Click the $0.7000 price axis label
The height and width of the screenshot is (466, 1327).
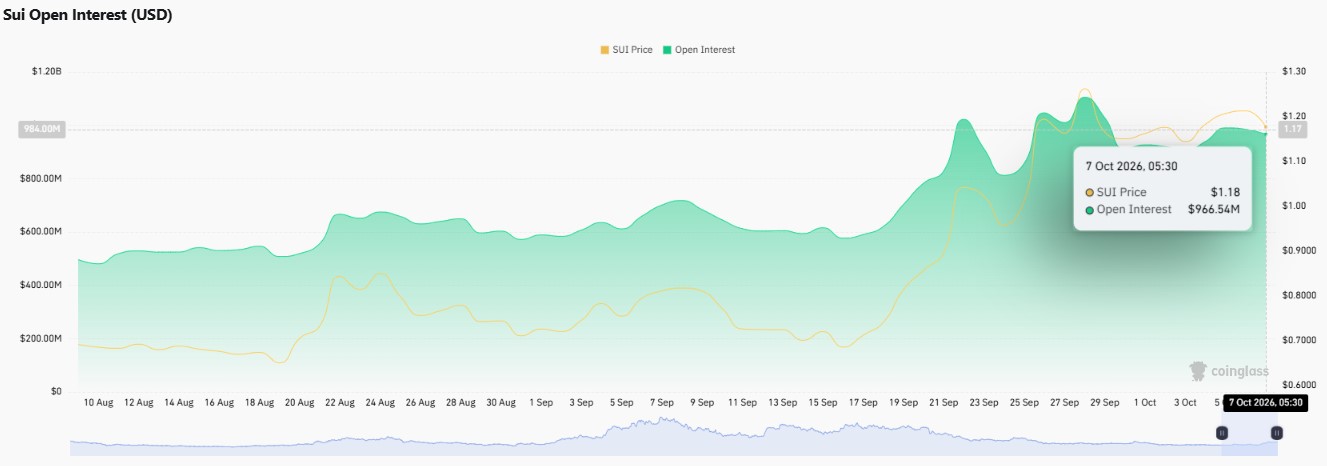[x=1298, y=341]
